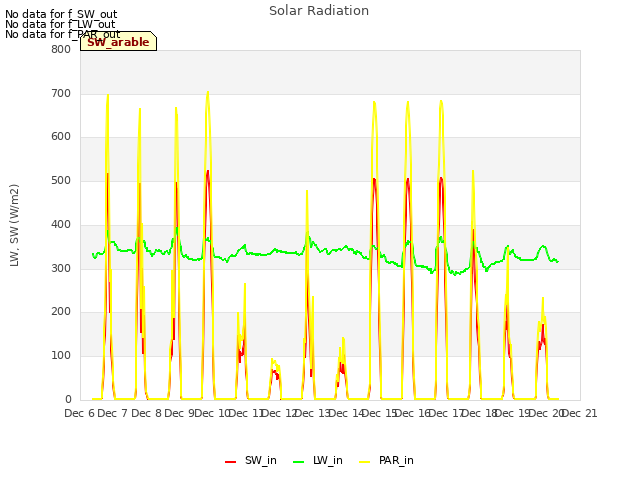Click the Dec 21 x-axis label
640x480 pixels.
[x=580, y=413]
